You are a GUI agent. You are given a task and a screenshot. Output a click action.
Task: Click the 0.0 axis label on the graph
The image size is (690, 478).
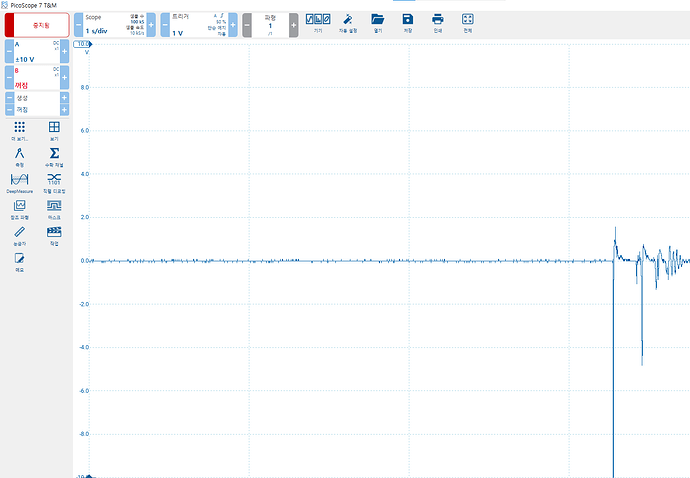[x=84, y=261]
